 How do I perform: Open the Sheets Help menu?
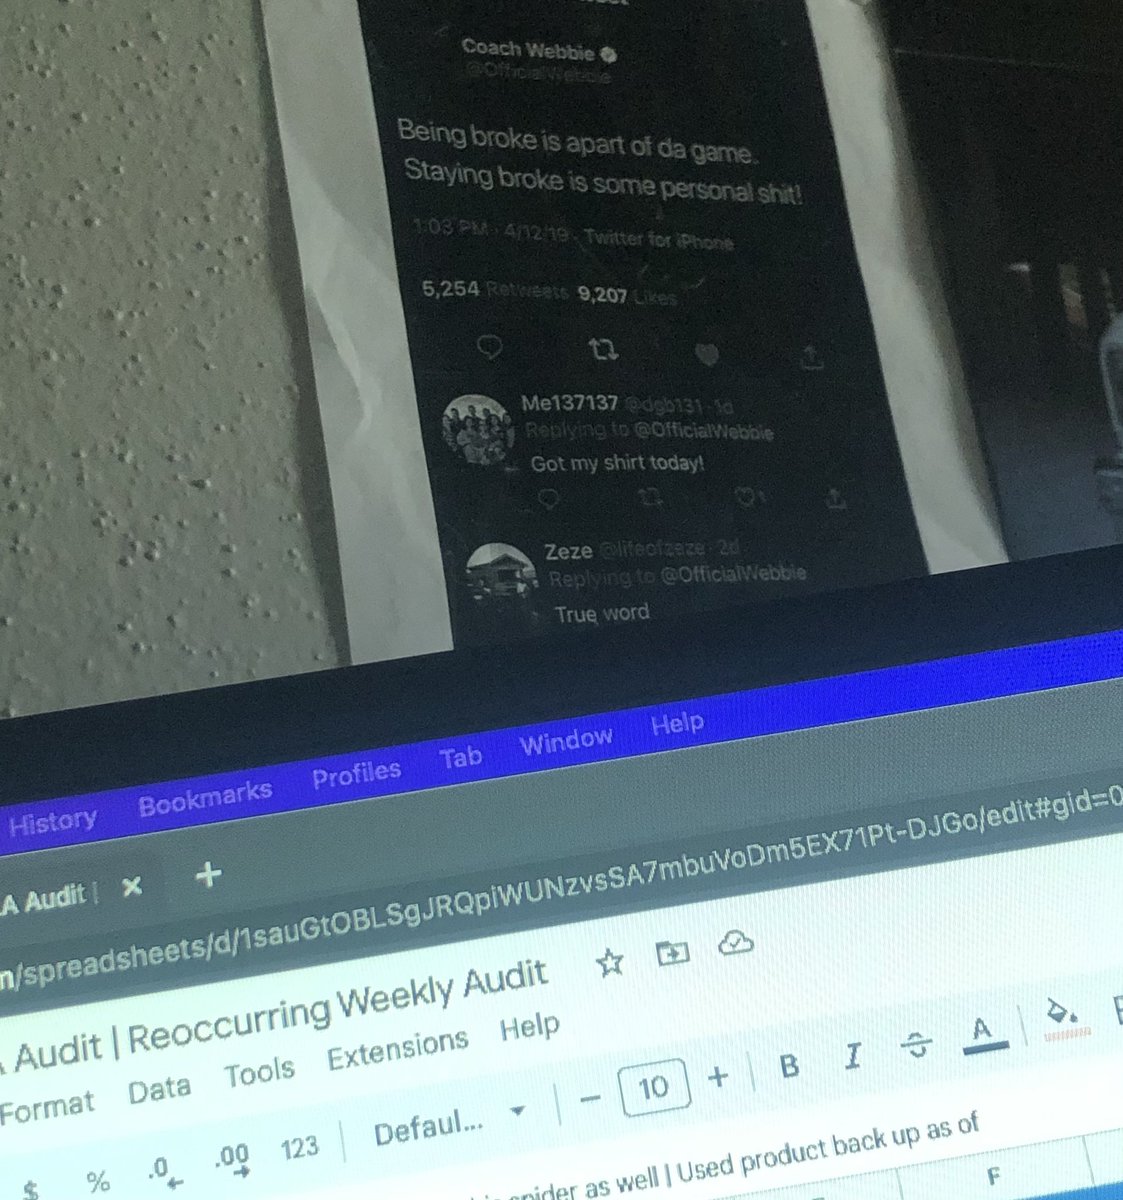(x=530, y=1028)
